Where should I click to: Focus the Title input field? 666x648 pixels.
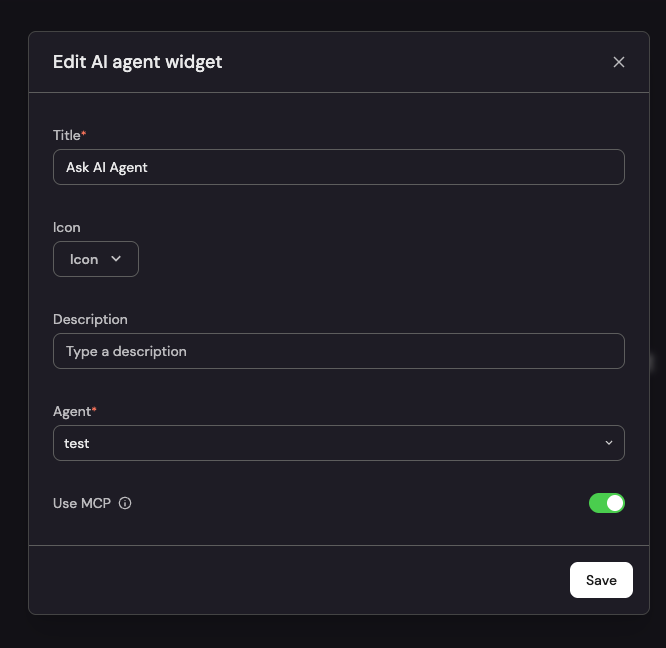point(338,167)
